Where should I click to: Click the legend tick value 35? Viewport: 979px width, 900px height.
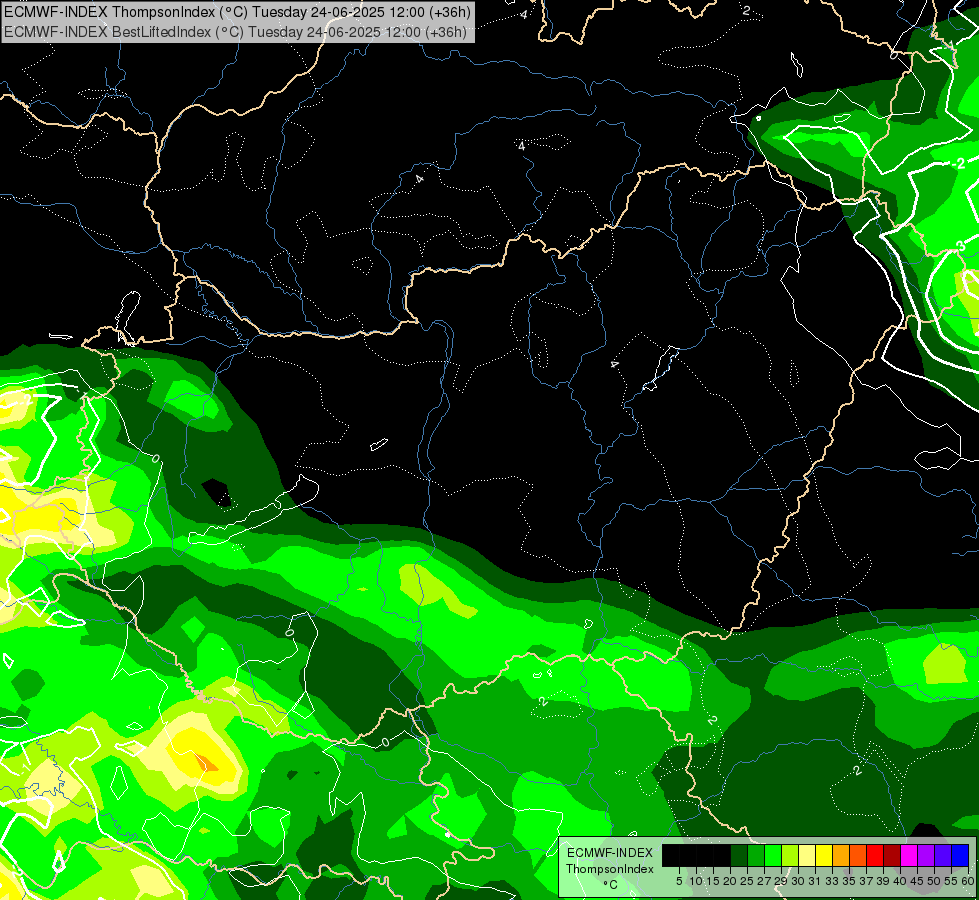pos(849,881)
